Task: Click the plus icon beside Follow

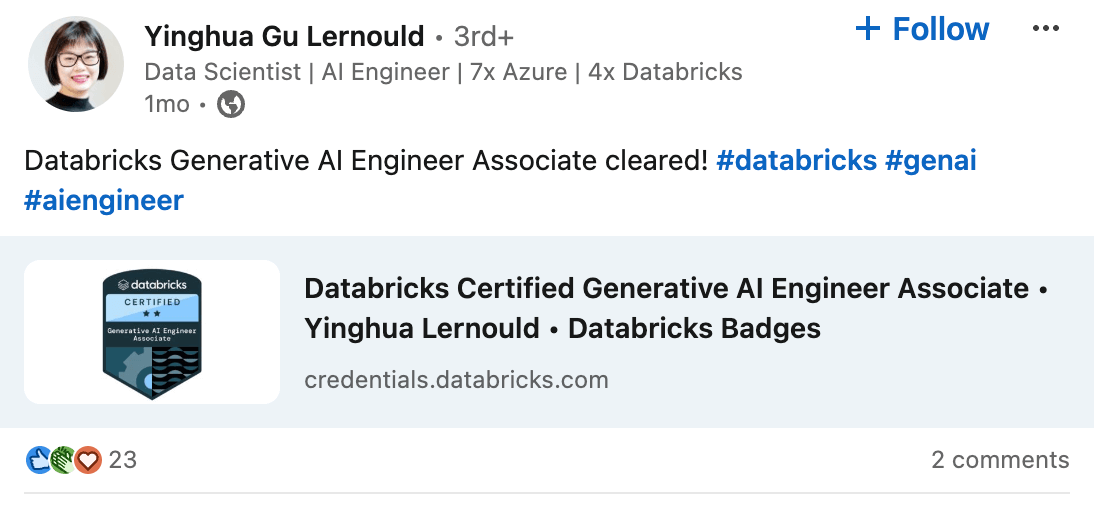Action: 867,29
